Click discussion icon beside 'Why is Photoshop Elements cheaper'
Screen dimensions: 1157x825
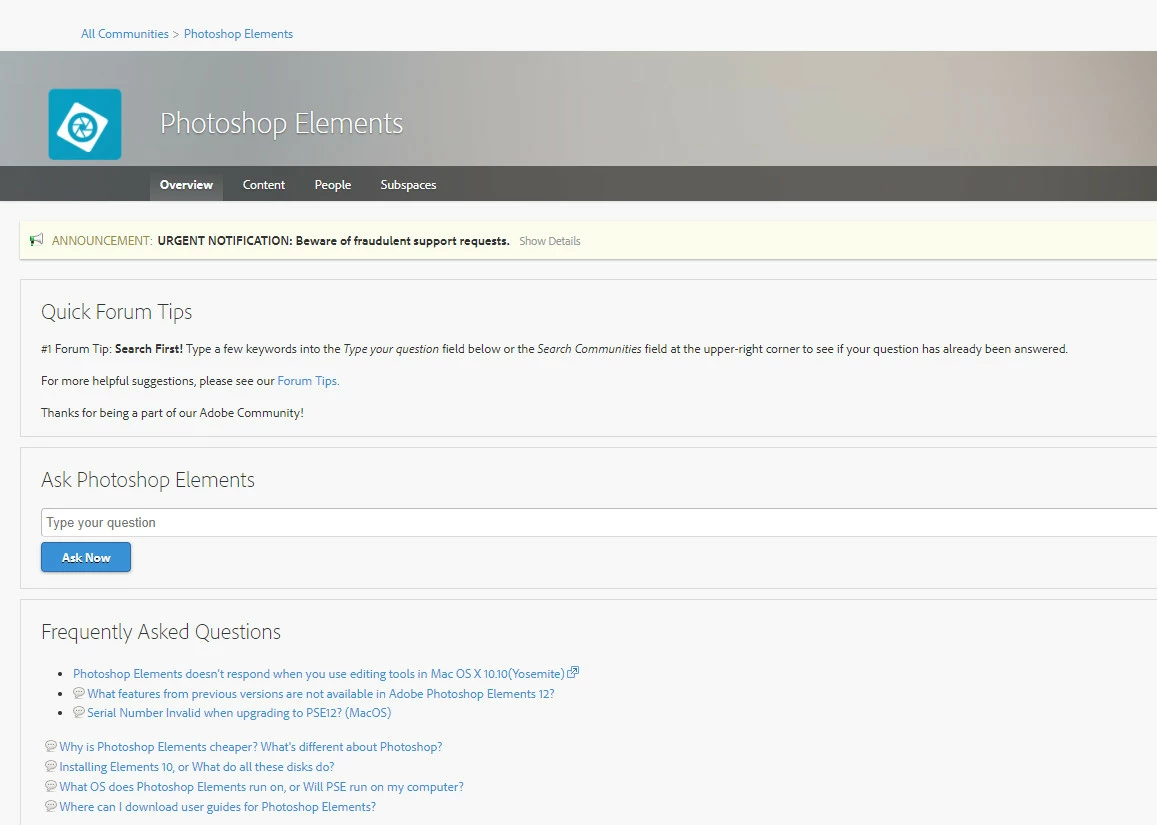pyautogui.click(x=51, y=746)
